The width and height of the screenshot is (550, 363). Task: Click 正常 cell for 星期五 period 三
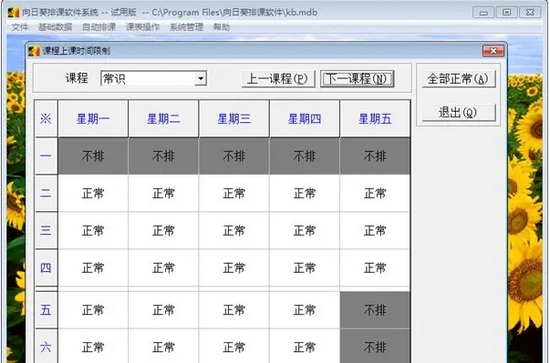(x=375, y=230)
